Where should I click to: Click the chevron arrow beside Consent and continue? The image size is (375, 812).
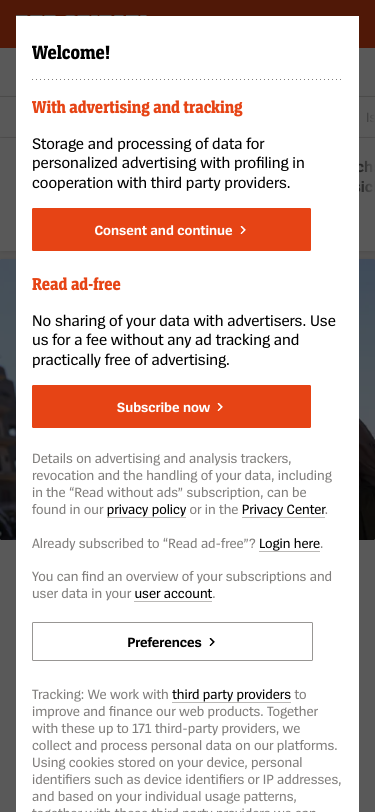click(243, 230)
